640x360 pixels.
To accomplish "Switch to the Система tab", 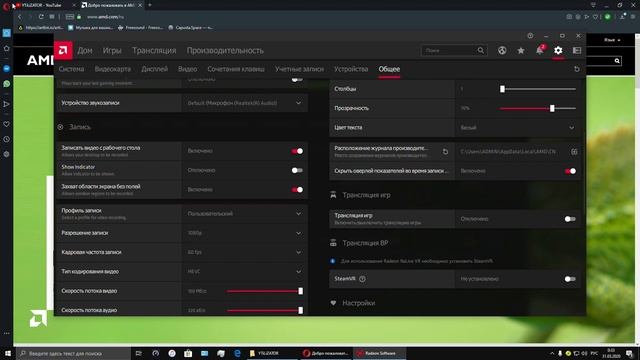I will (71, 69).
